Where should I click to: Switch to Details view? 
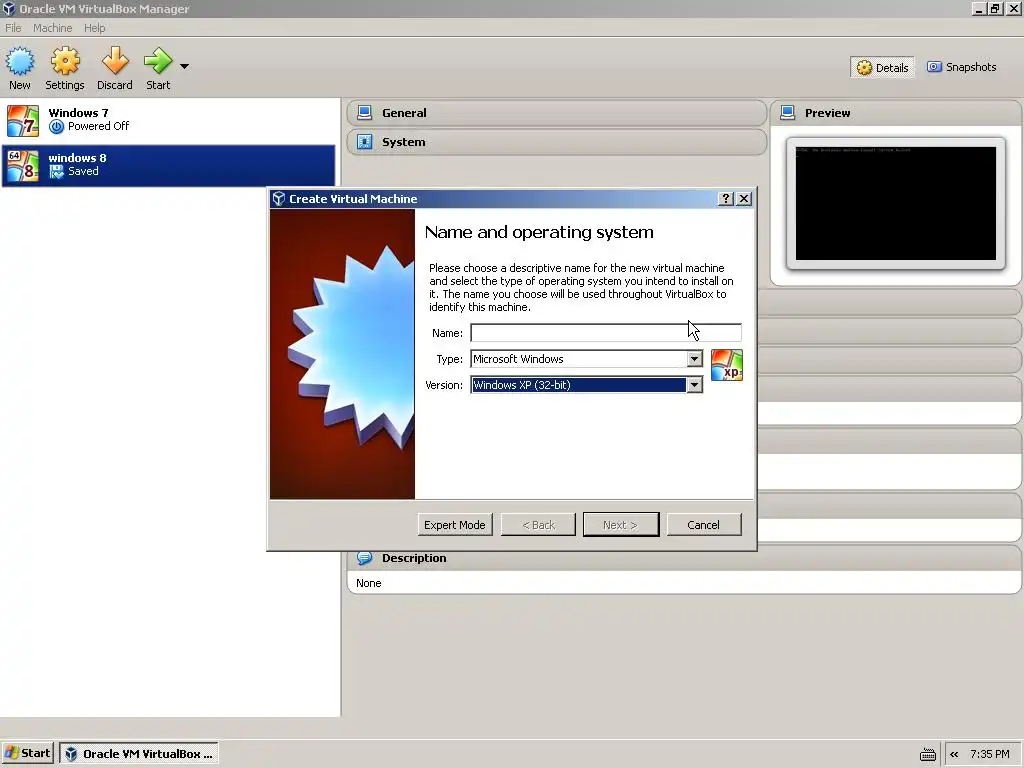pos(882,67)
